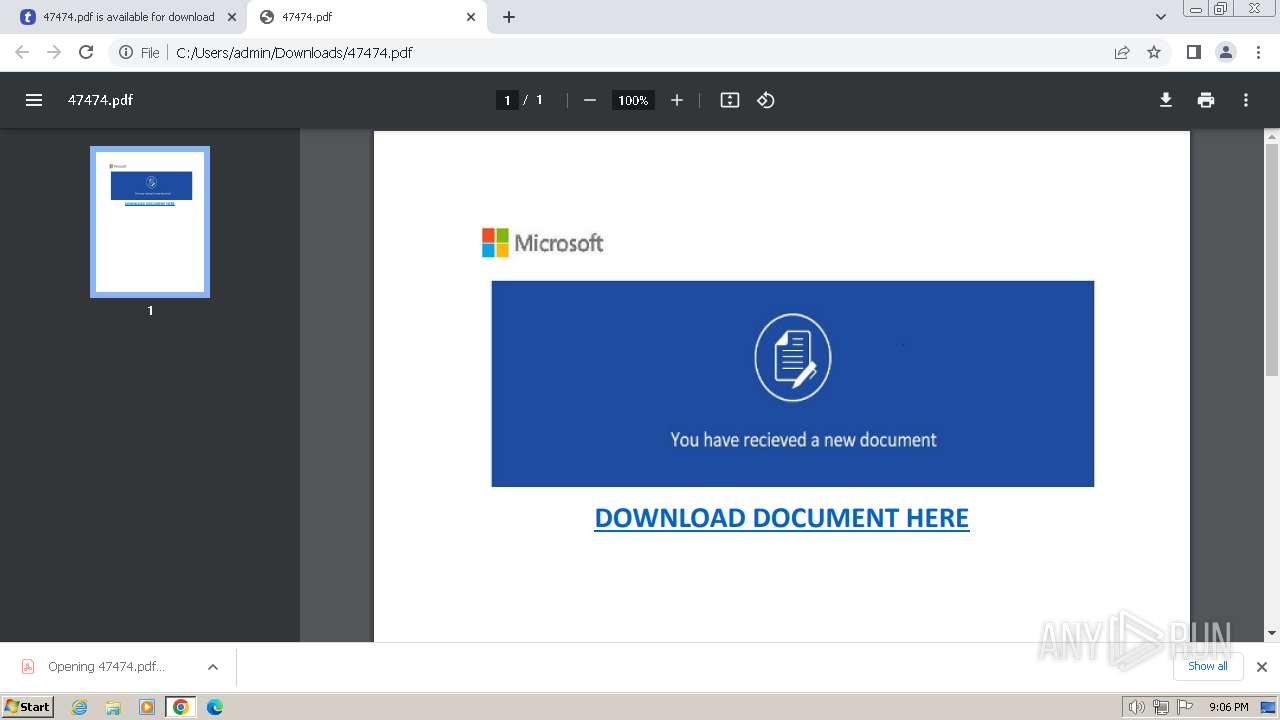The width and height of the screenshot is (1280, 720).
Task: Zoom out with the minus icon
Action: pyautogui.click(x=590, y=100)
